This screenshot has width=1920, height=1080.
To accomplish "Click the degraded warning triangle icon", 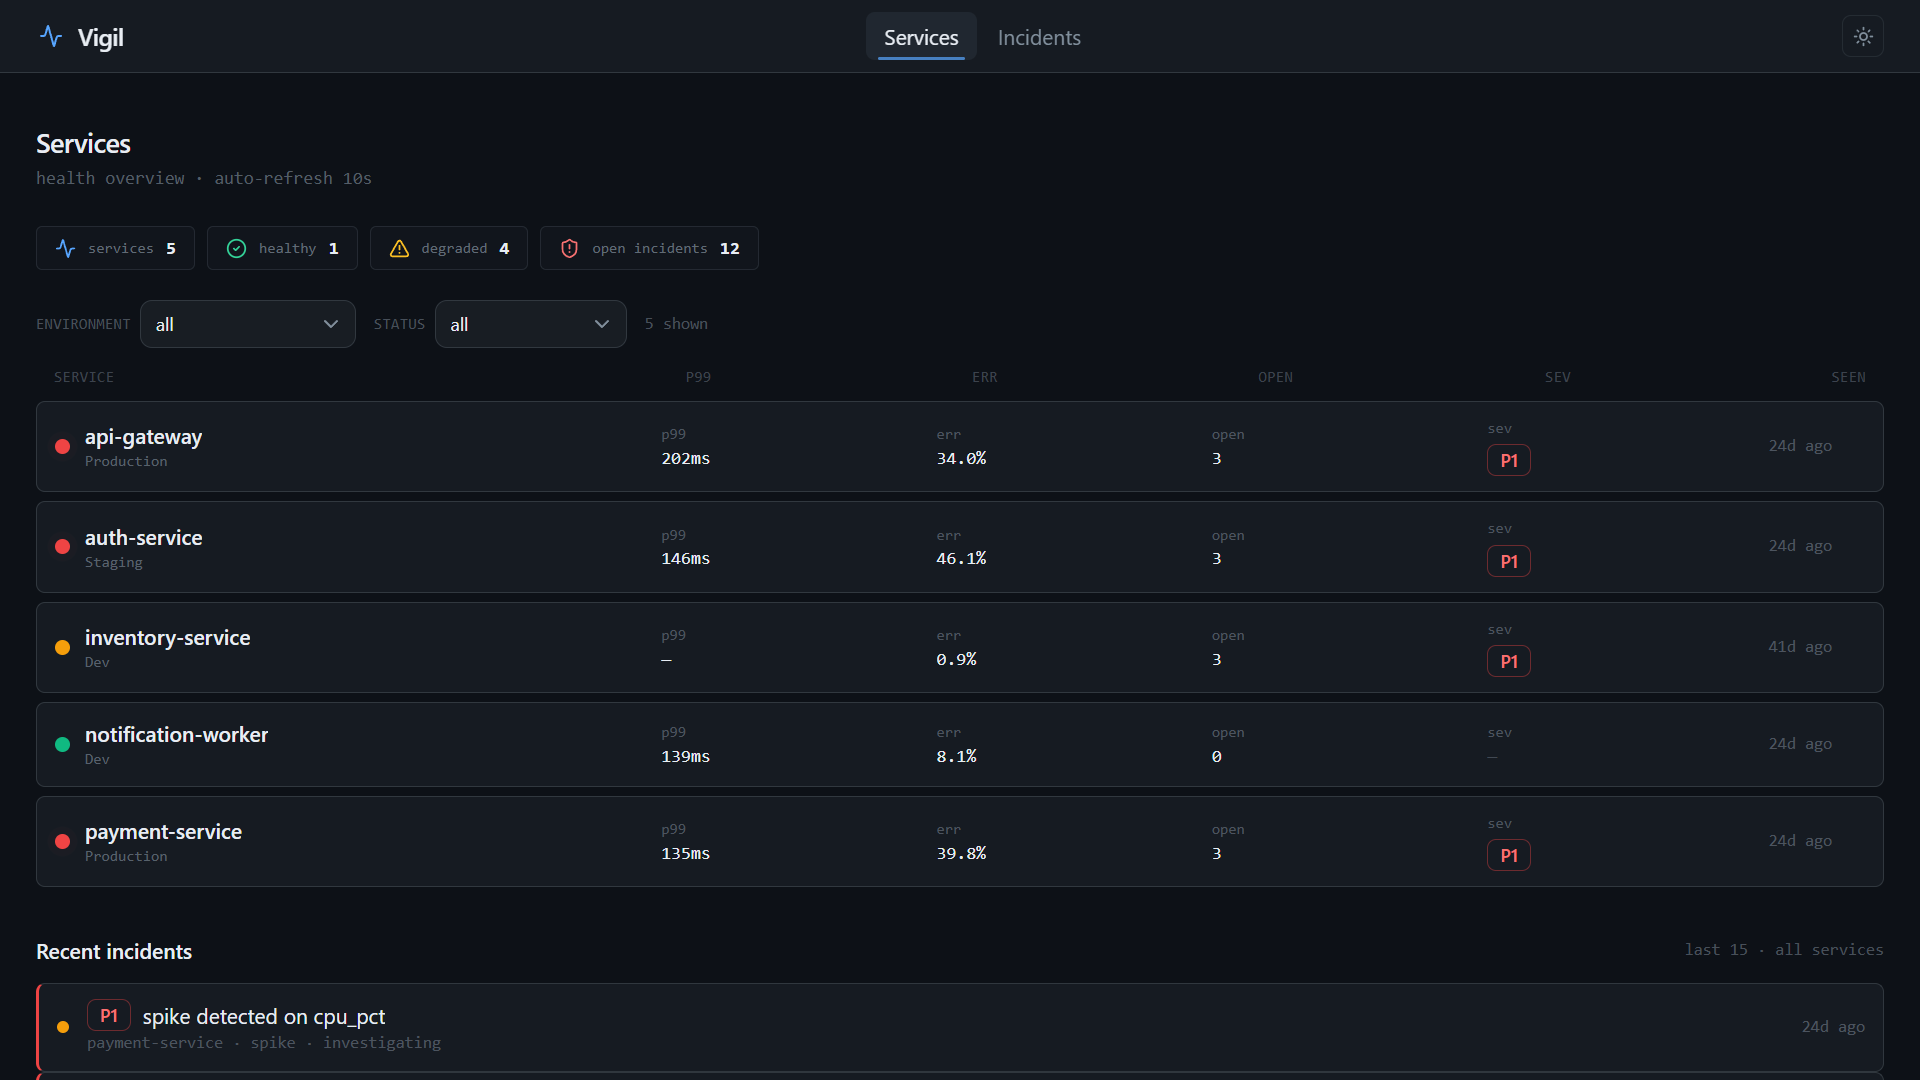I will click(x=399, y=248).
